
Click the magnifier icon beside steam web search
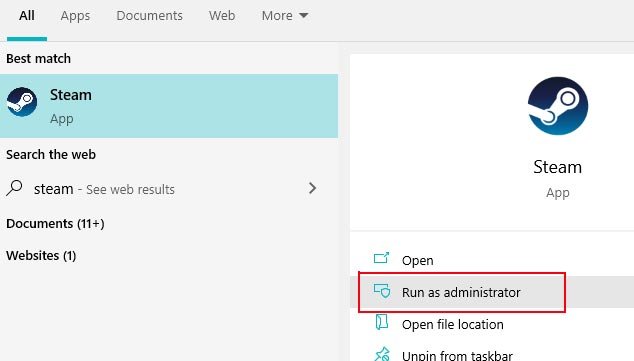click(15, 188)
